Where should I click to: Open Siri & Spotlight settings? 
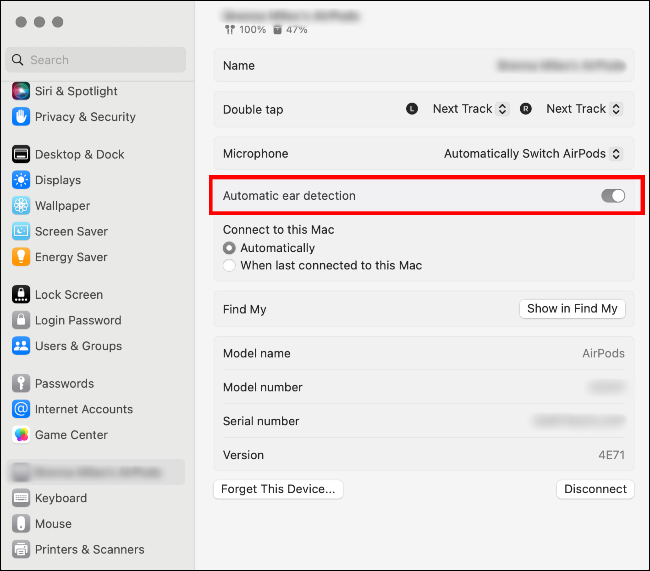tap(76, 91)
